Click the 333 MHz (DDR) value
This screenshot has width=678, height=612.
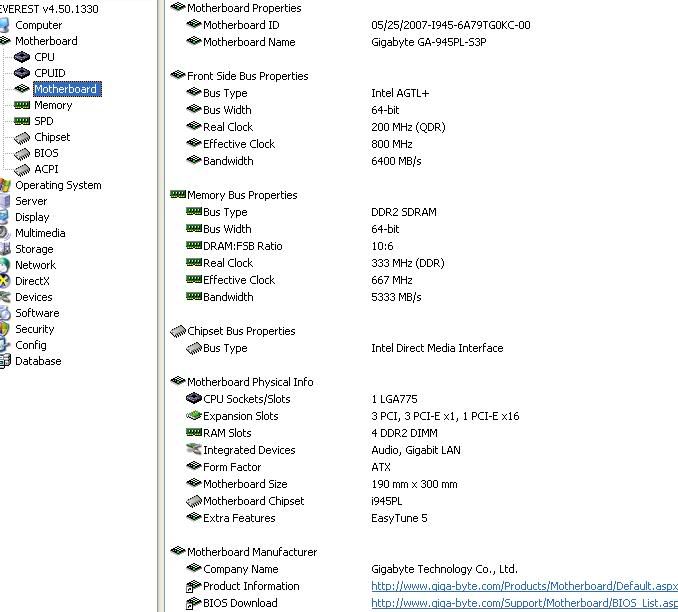tap(407, 263)
